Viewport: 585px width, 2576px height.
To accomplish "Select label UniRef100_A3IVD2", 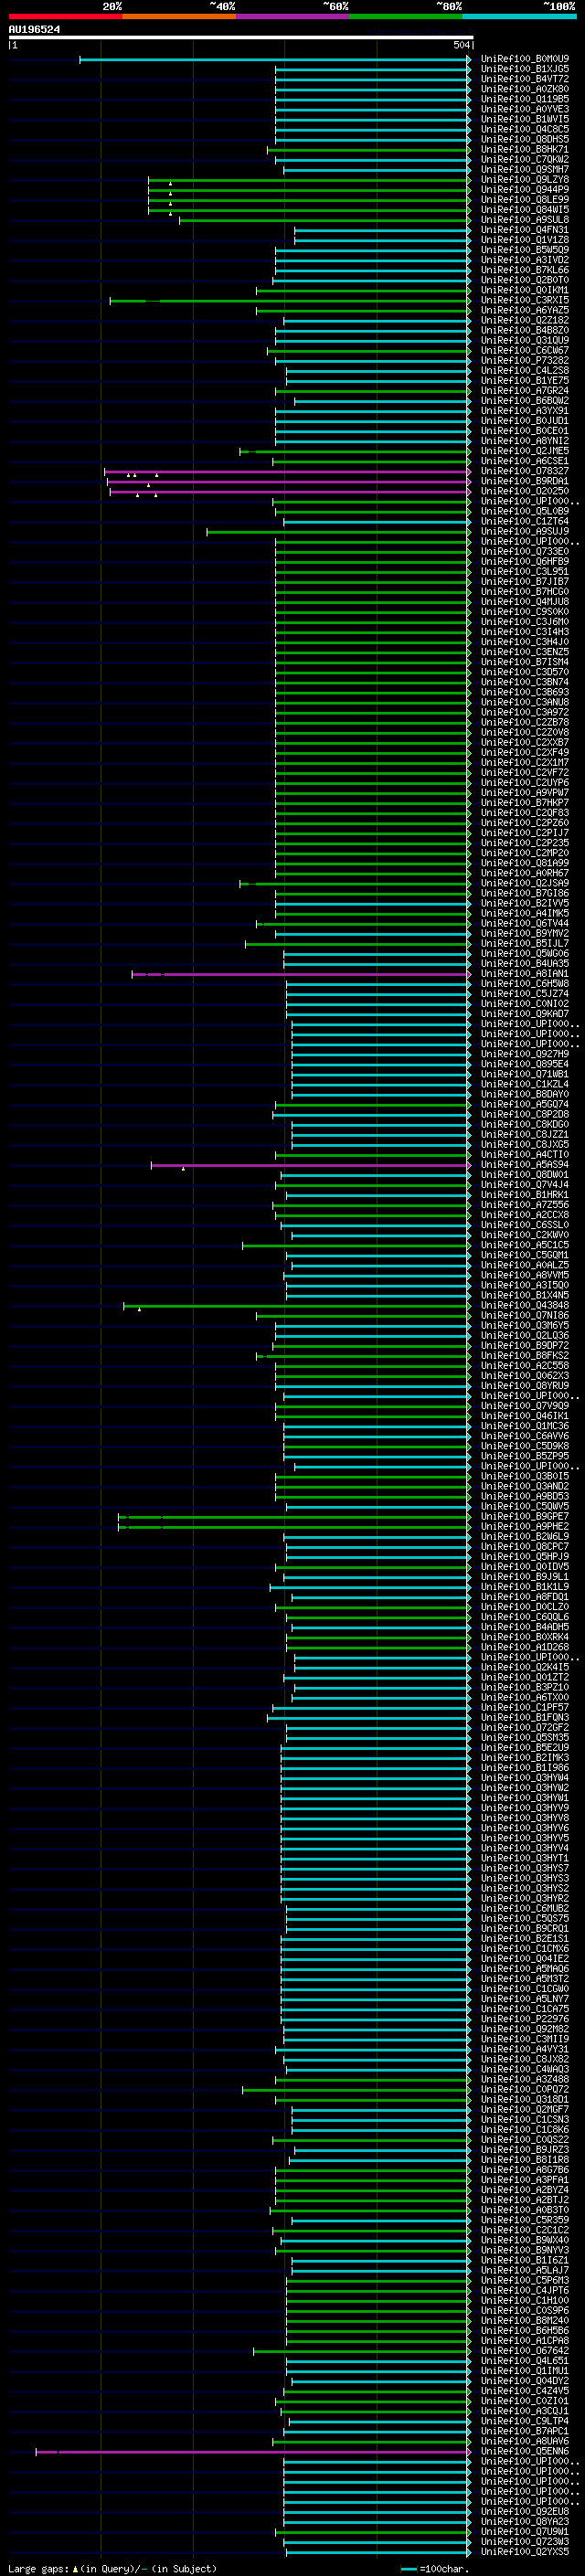I will coord(525,260).
